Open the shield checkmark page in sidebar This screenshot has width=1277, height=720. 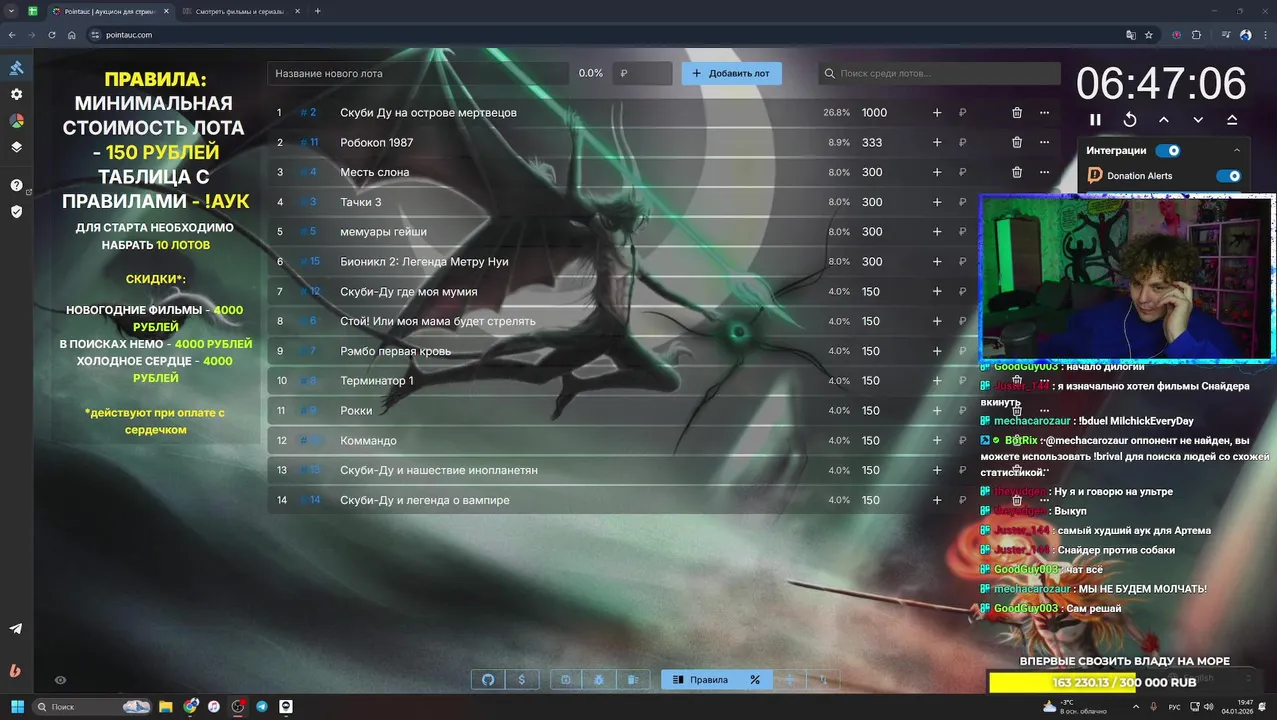click(x=16, y=211)
